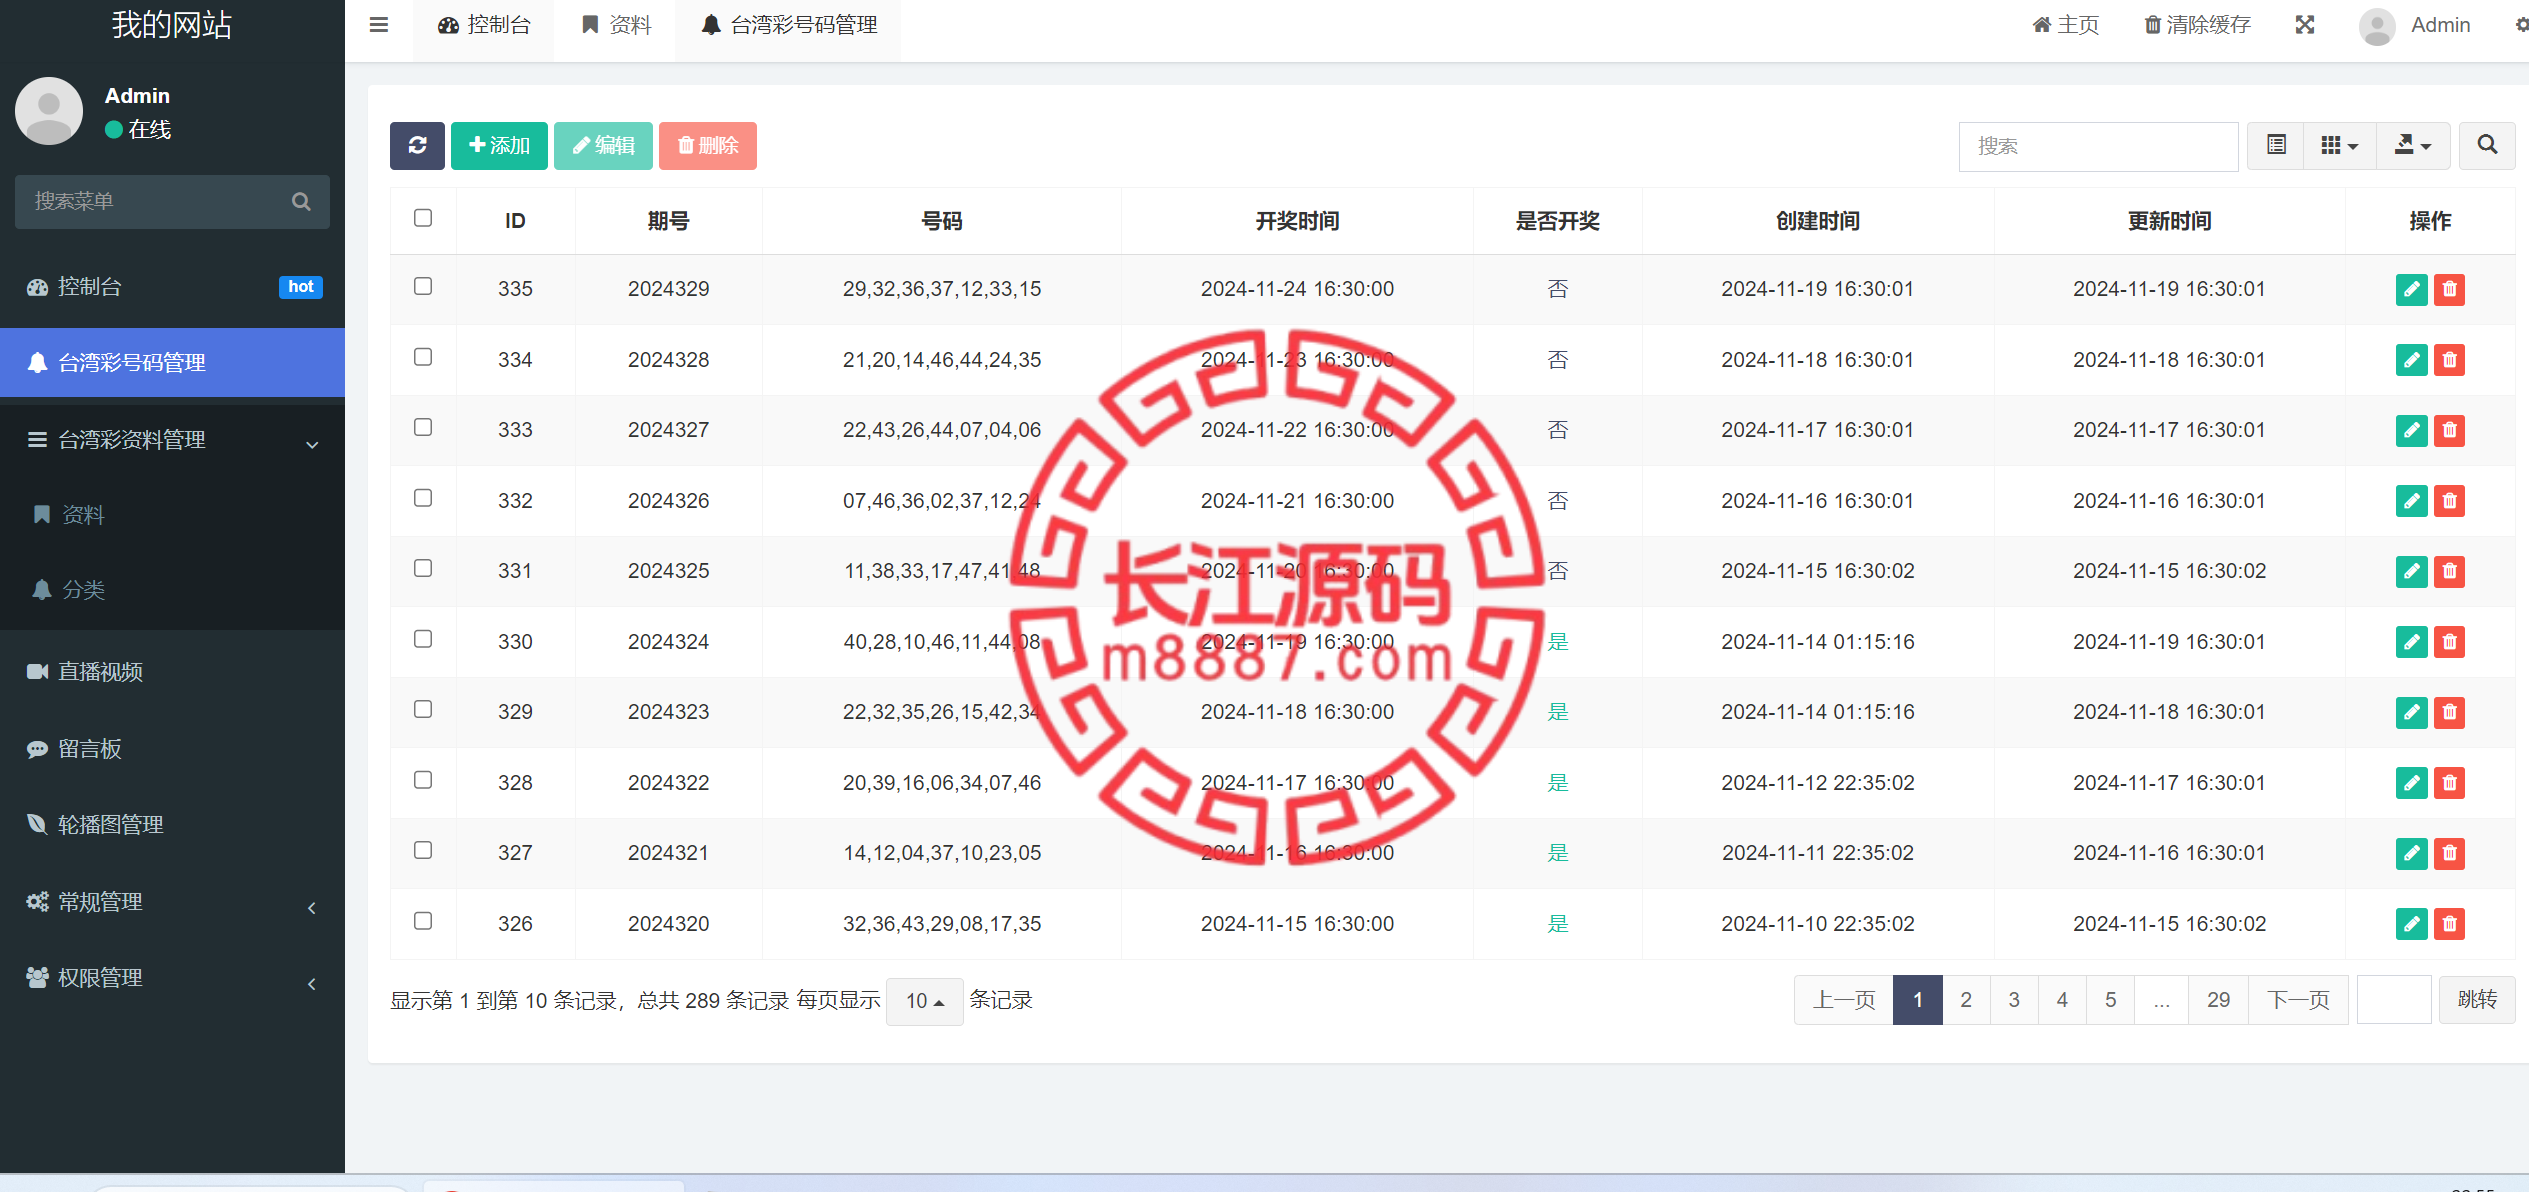Delete row 335 using red trash icon

click(x=2449, y=289)
